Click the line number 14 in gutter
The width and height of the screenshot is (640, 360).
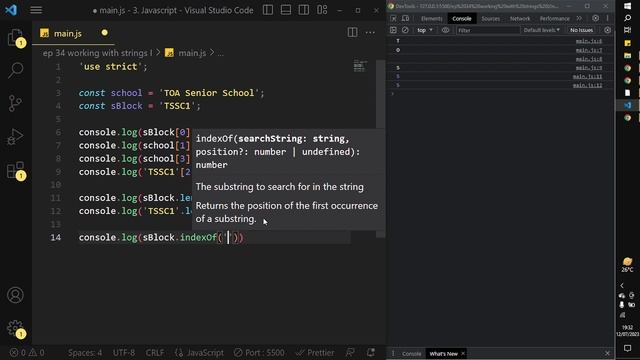coord(56,238)
